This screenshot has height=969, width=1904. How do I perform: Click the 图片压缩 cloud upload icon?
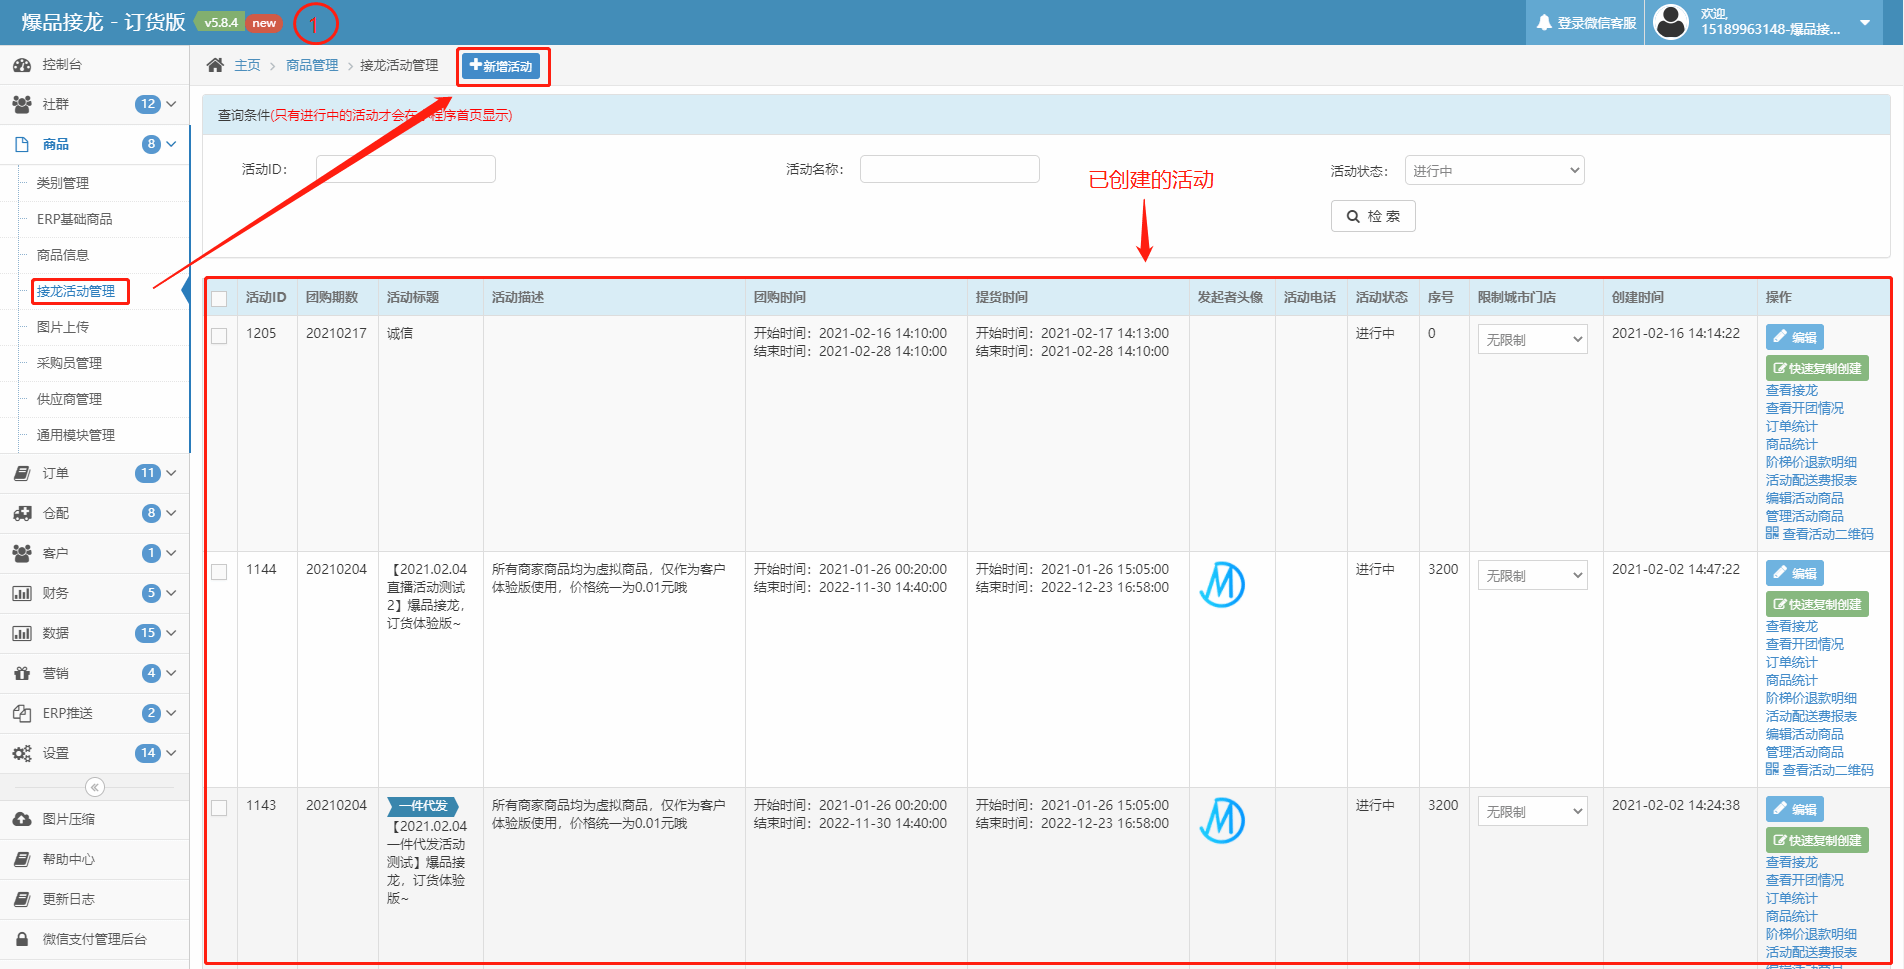pos(22,819)
